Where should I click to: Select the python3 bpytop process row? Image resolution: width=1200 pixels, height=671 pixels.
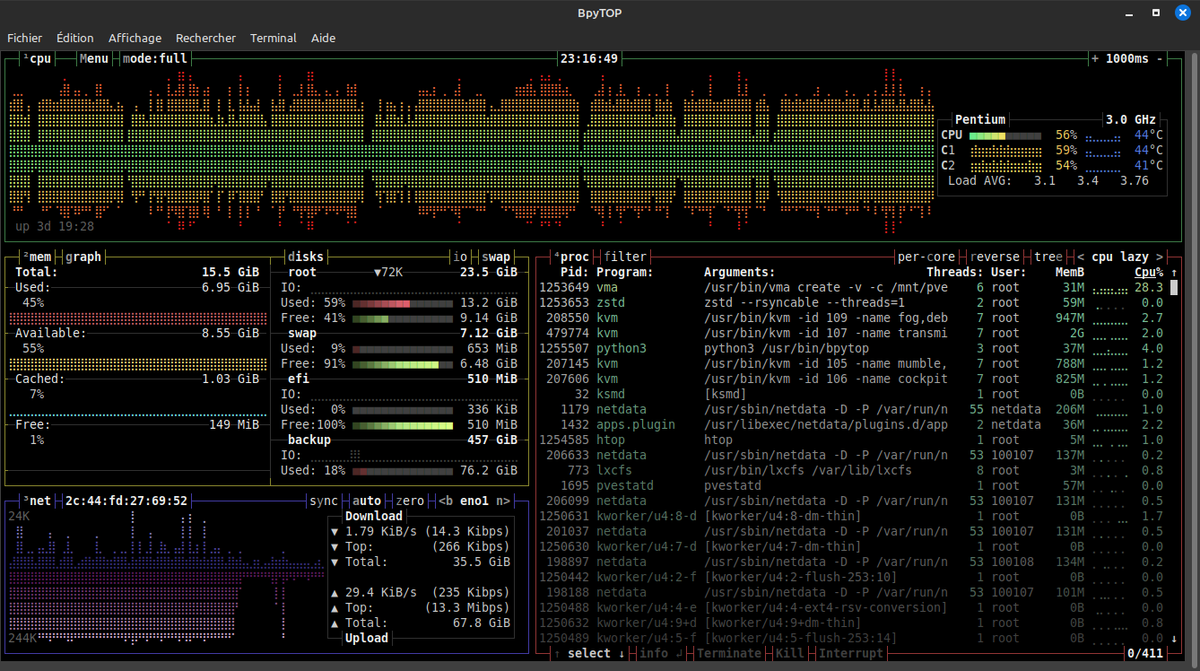click(852, 348)
